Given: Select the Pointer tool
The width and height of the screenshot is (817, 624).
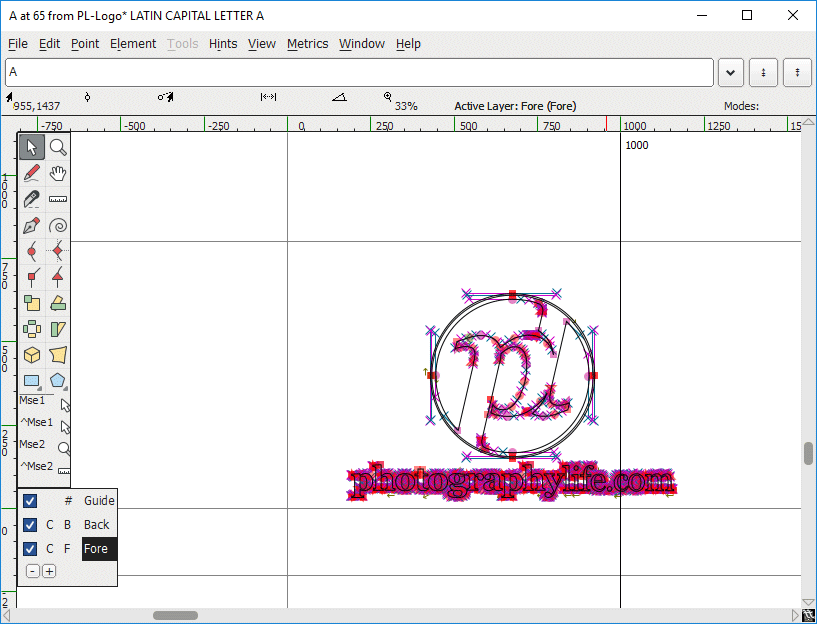Looking at the screenshot, I should click(x=32, y=147).
